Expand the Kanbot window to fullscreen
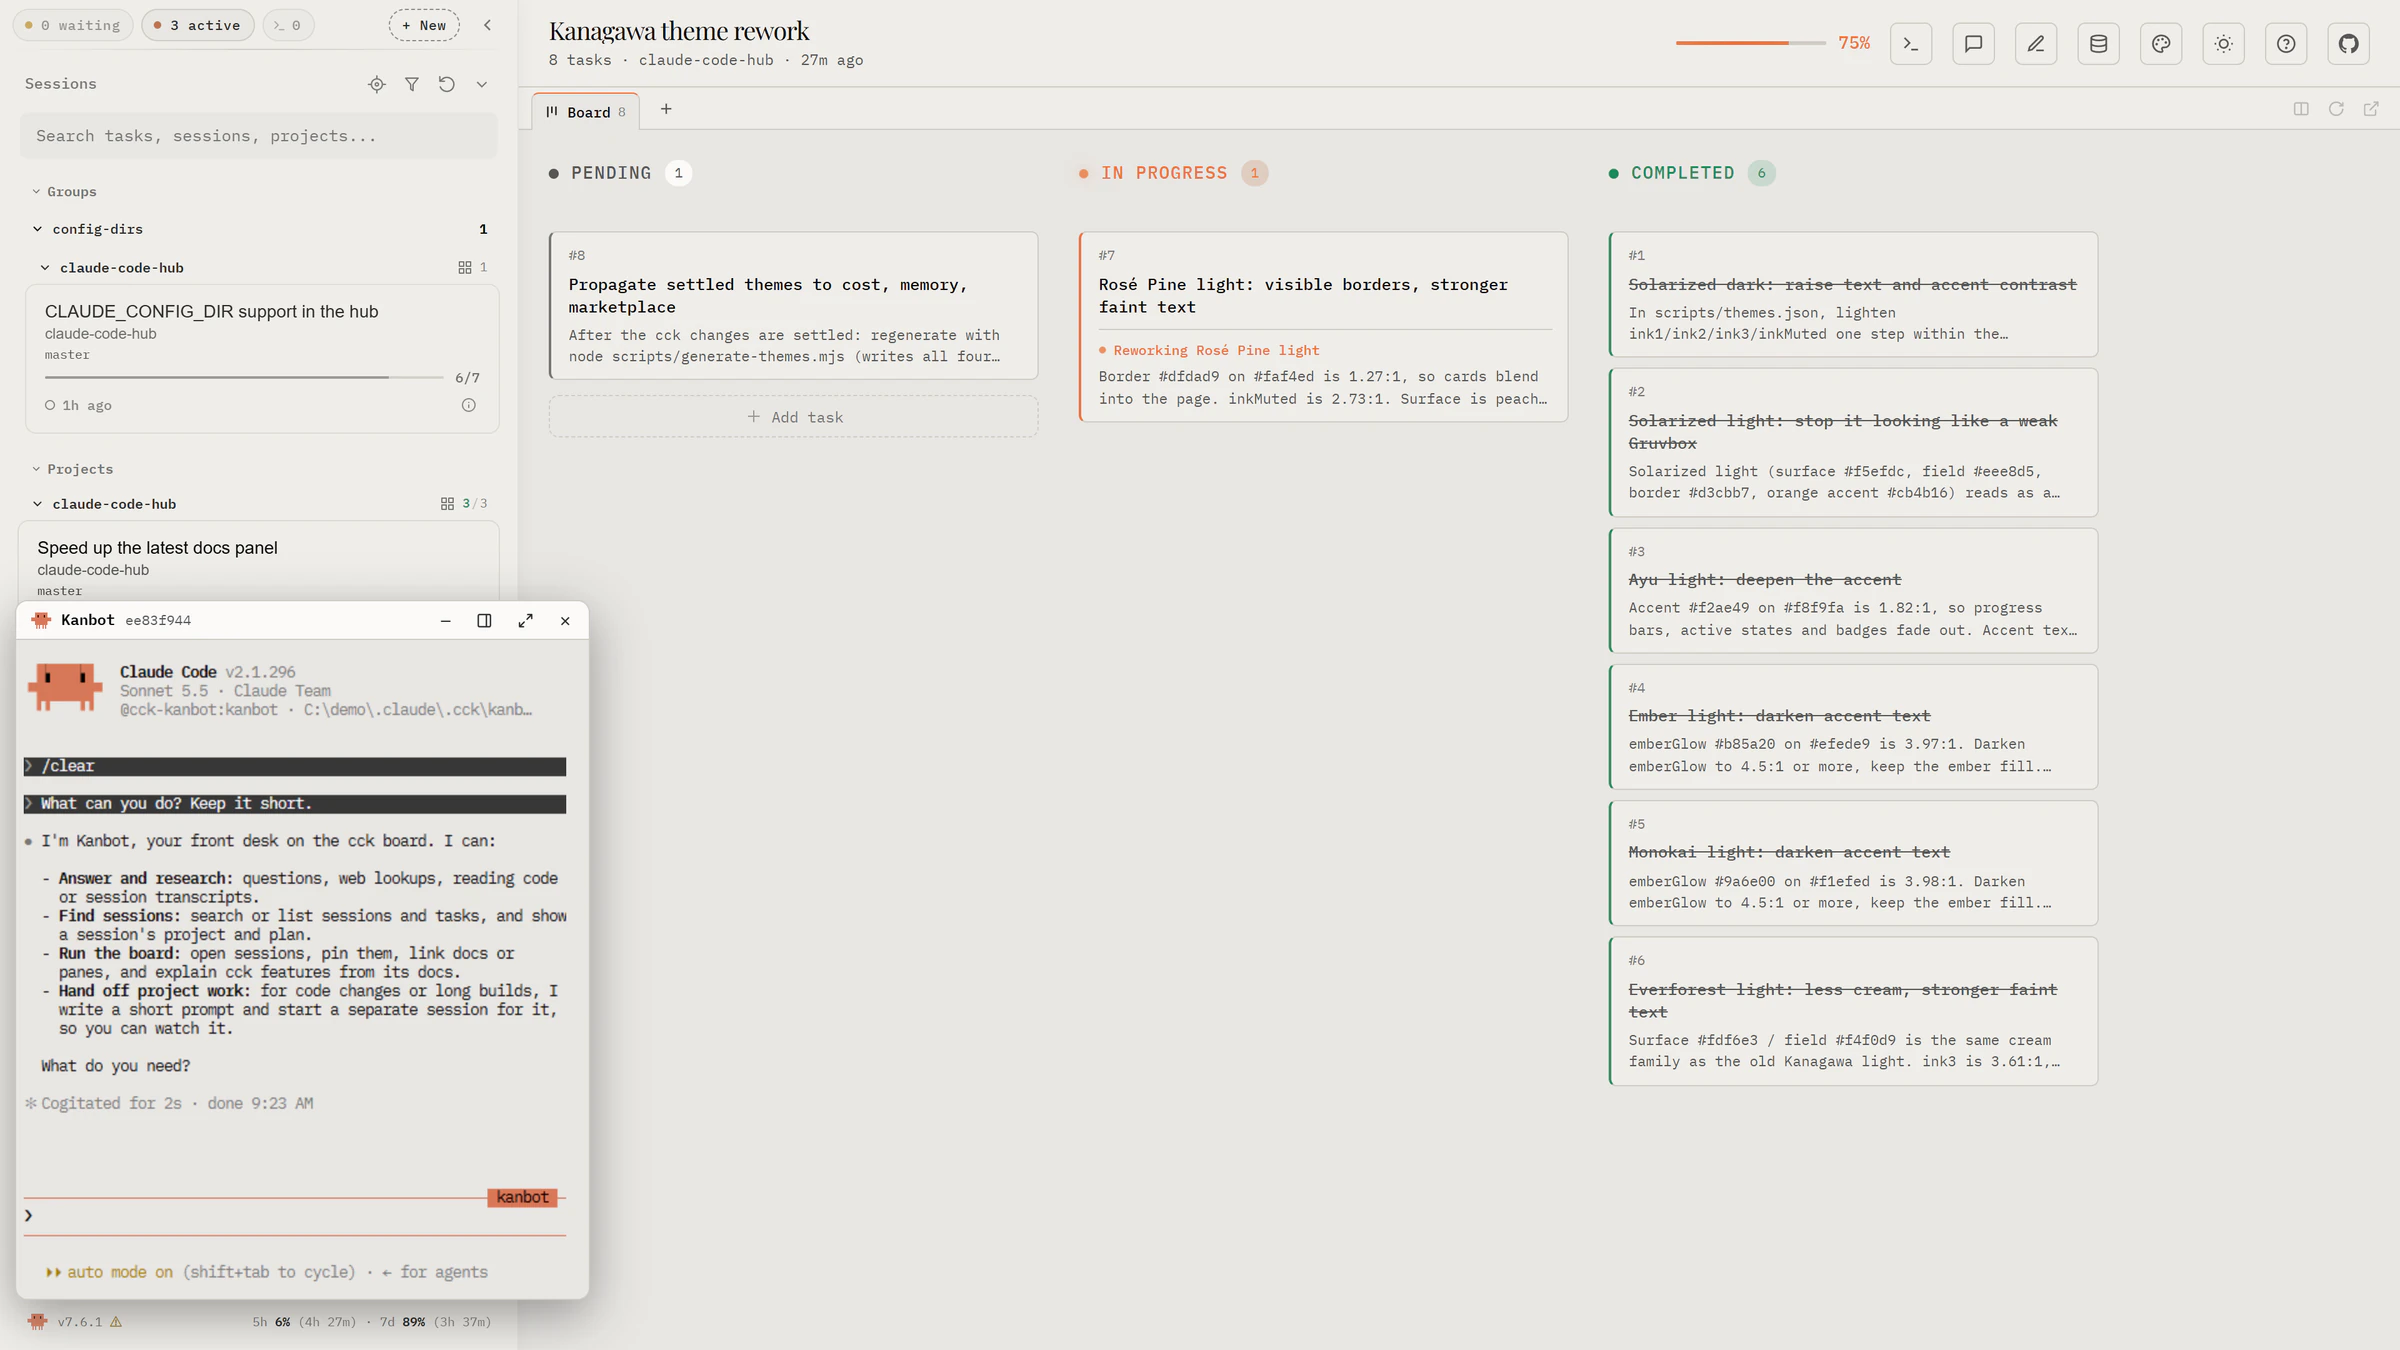 [x=525, y=621]
